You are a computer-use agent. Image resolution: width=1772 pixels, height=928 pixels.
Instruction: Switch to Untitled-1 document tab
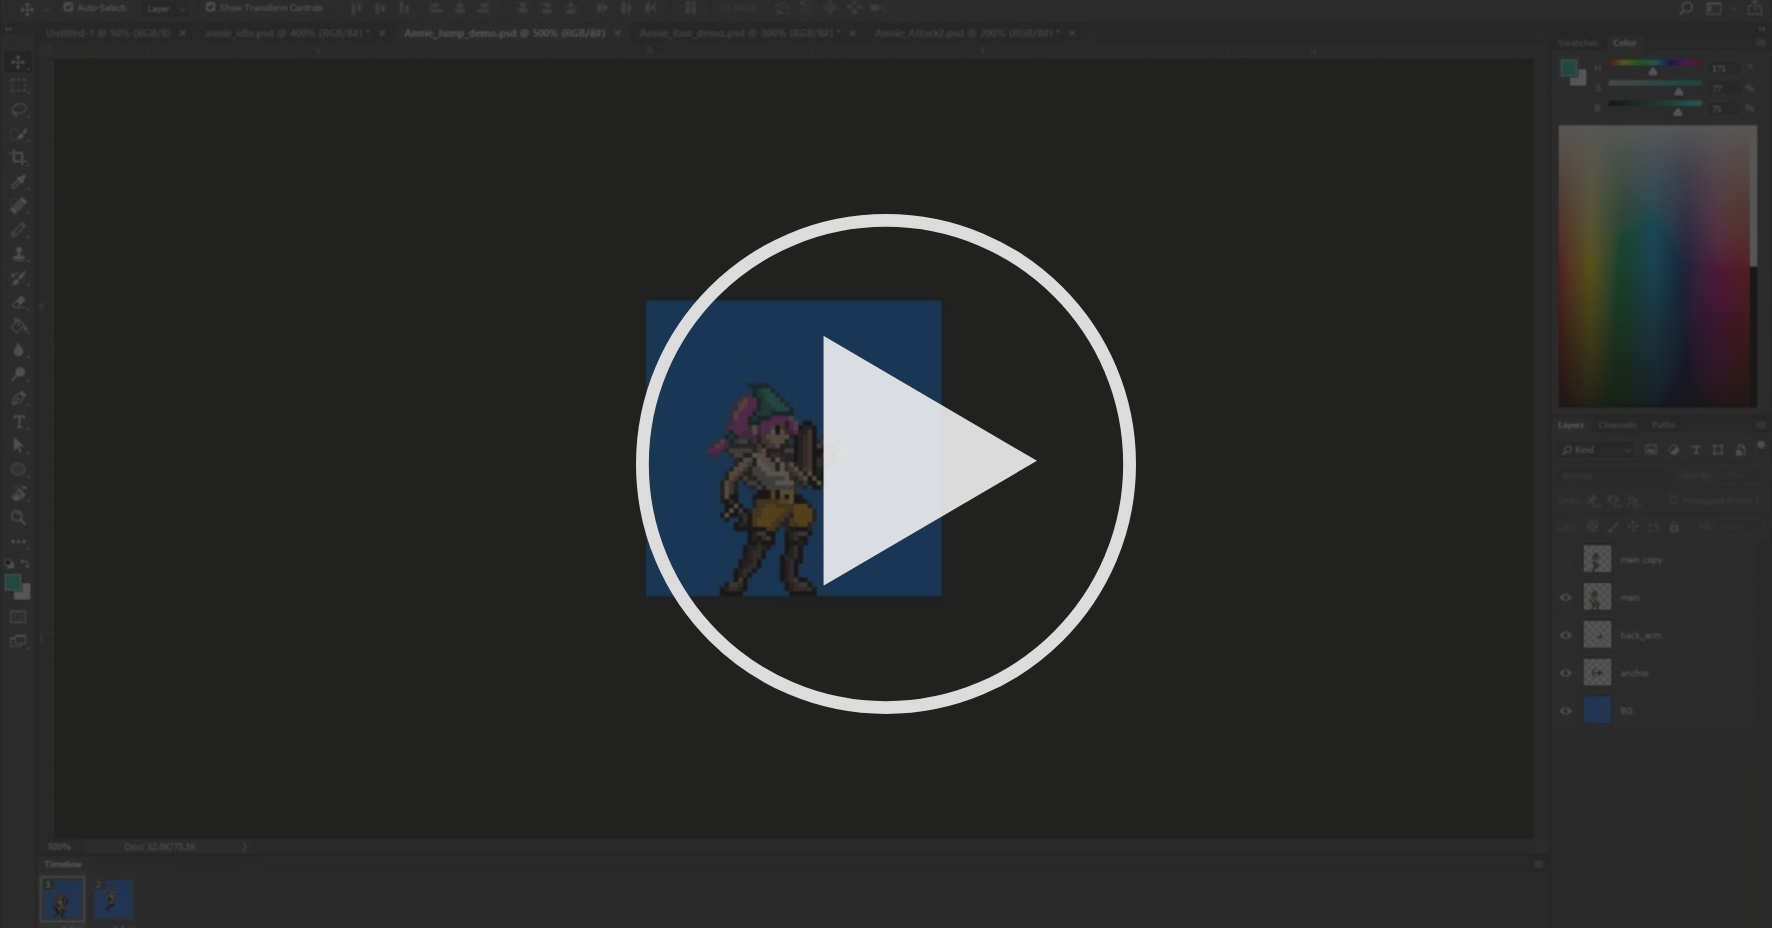click(x=107, y=33)
